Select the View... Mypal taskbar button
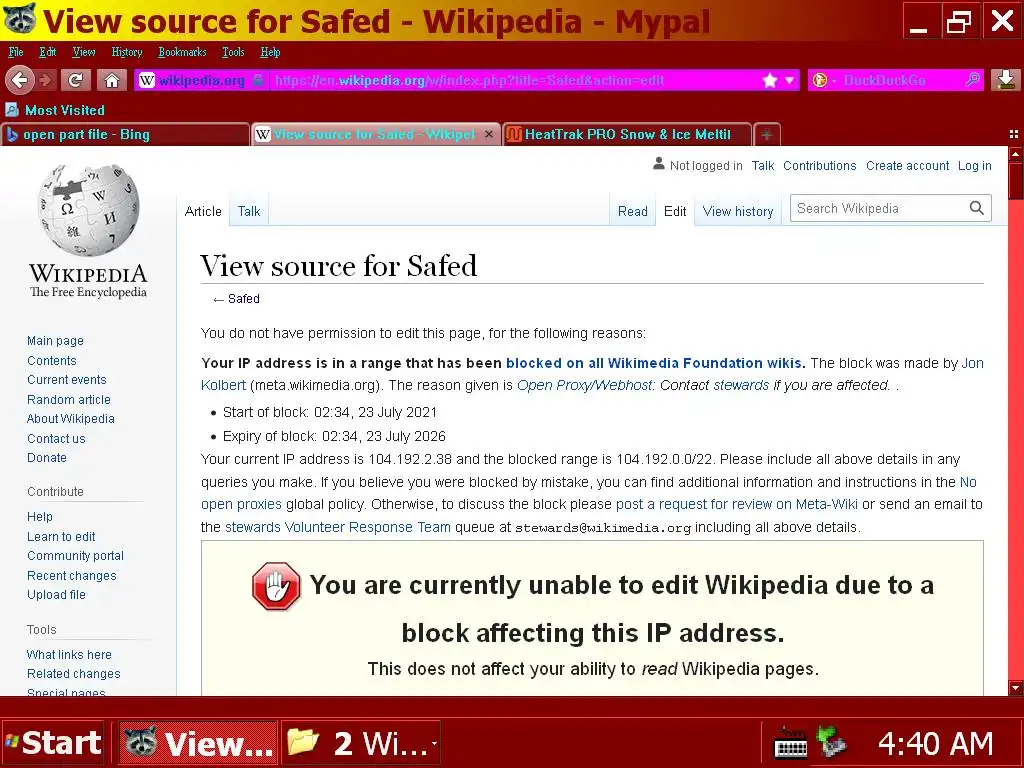This screenshot has height=768, width=1024. click(x=198, y=743)
